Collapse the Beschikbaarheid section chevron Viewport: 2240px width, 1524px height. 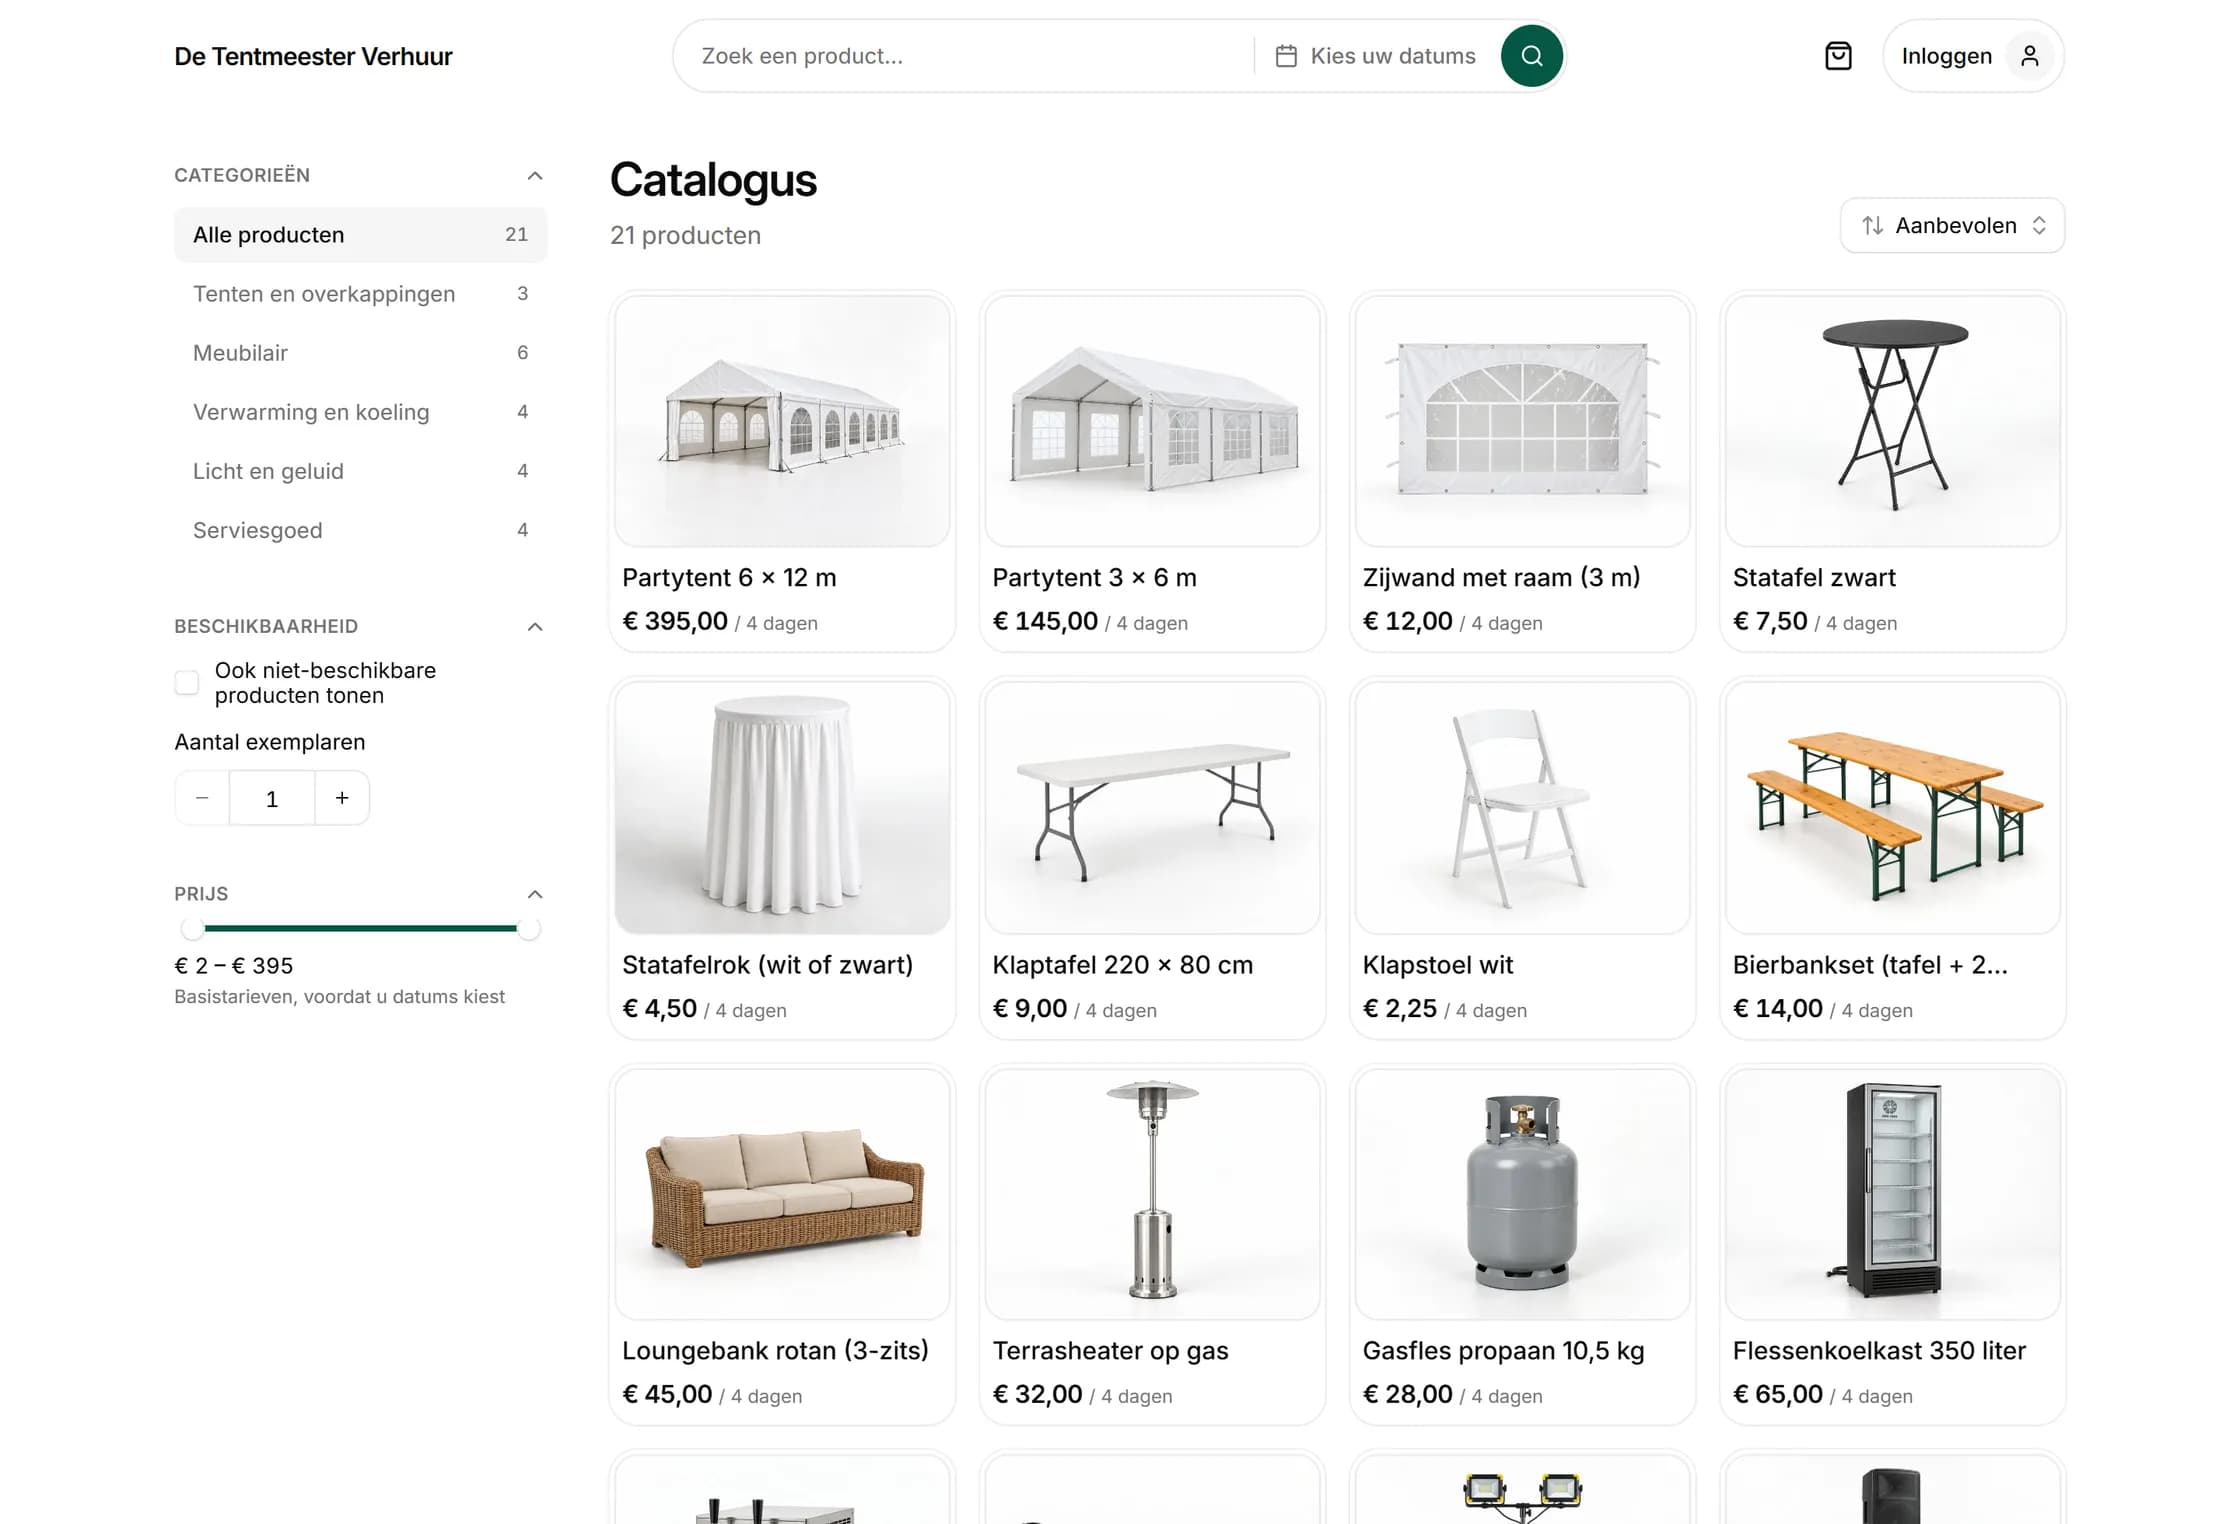pos(535,627)
